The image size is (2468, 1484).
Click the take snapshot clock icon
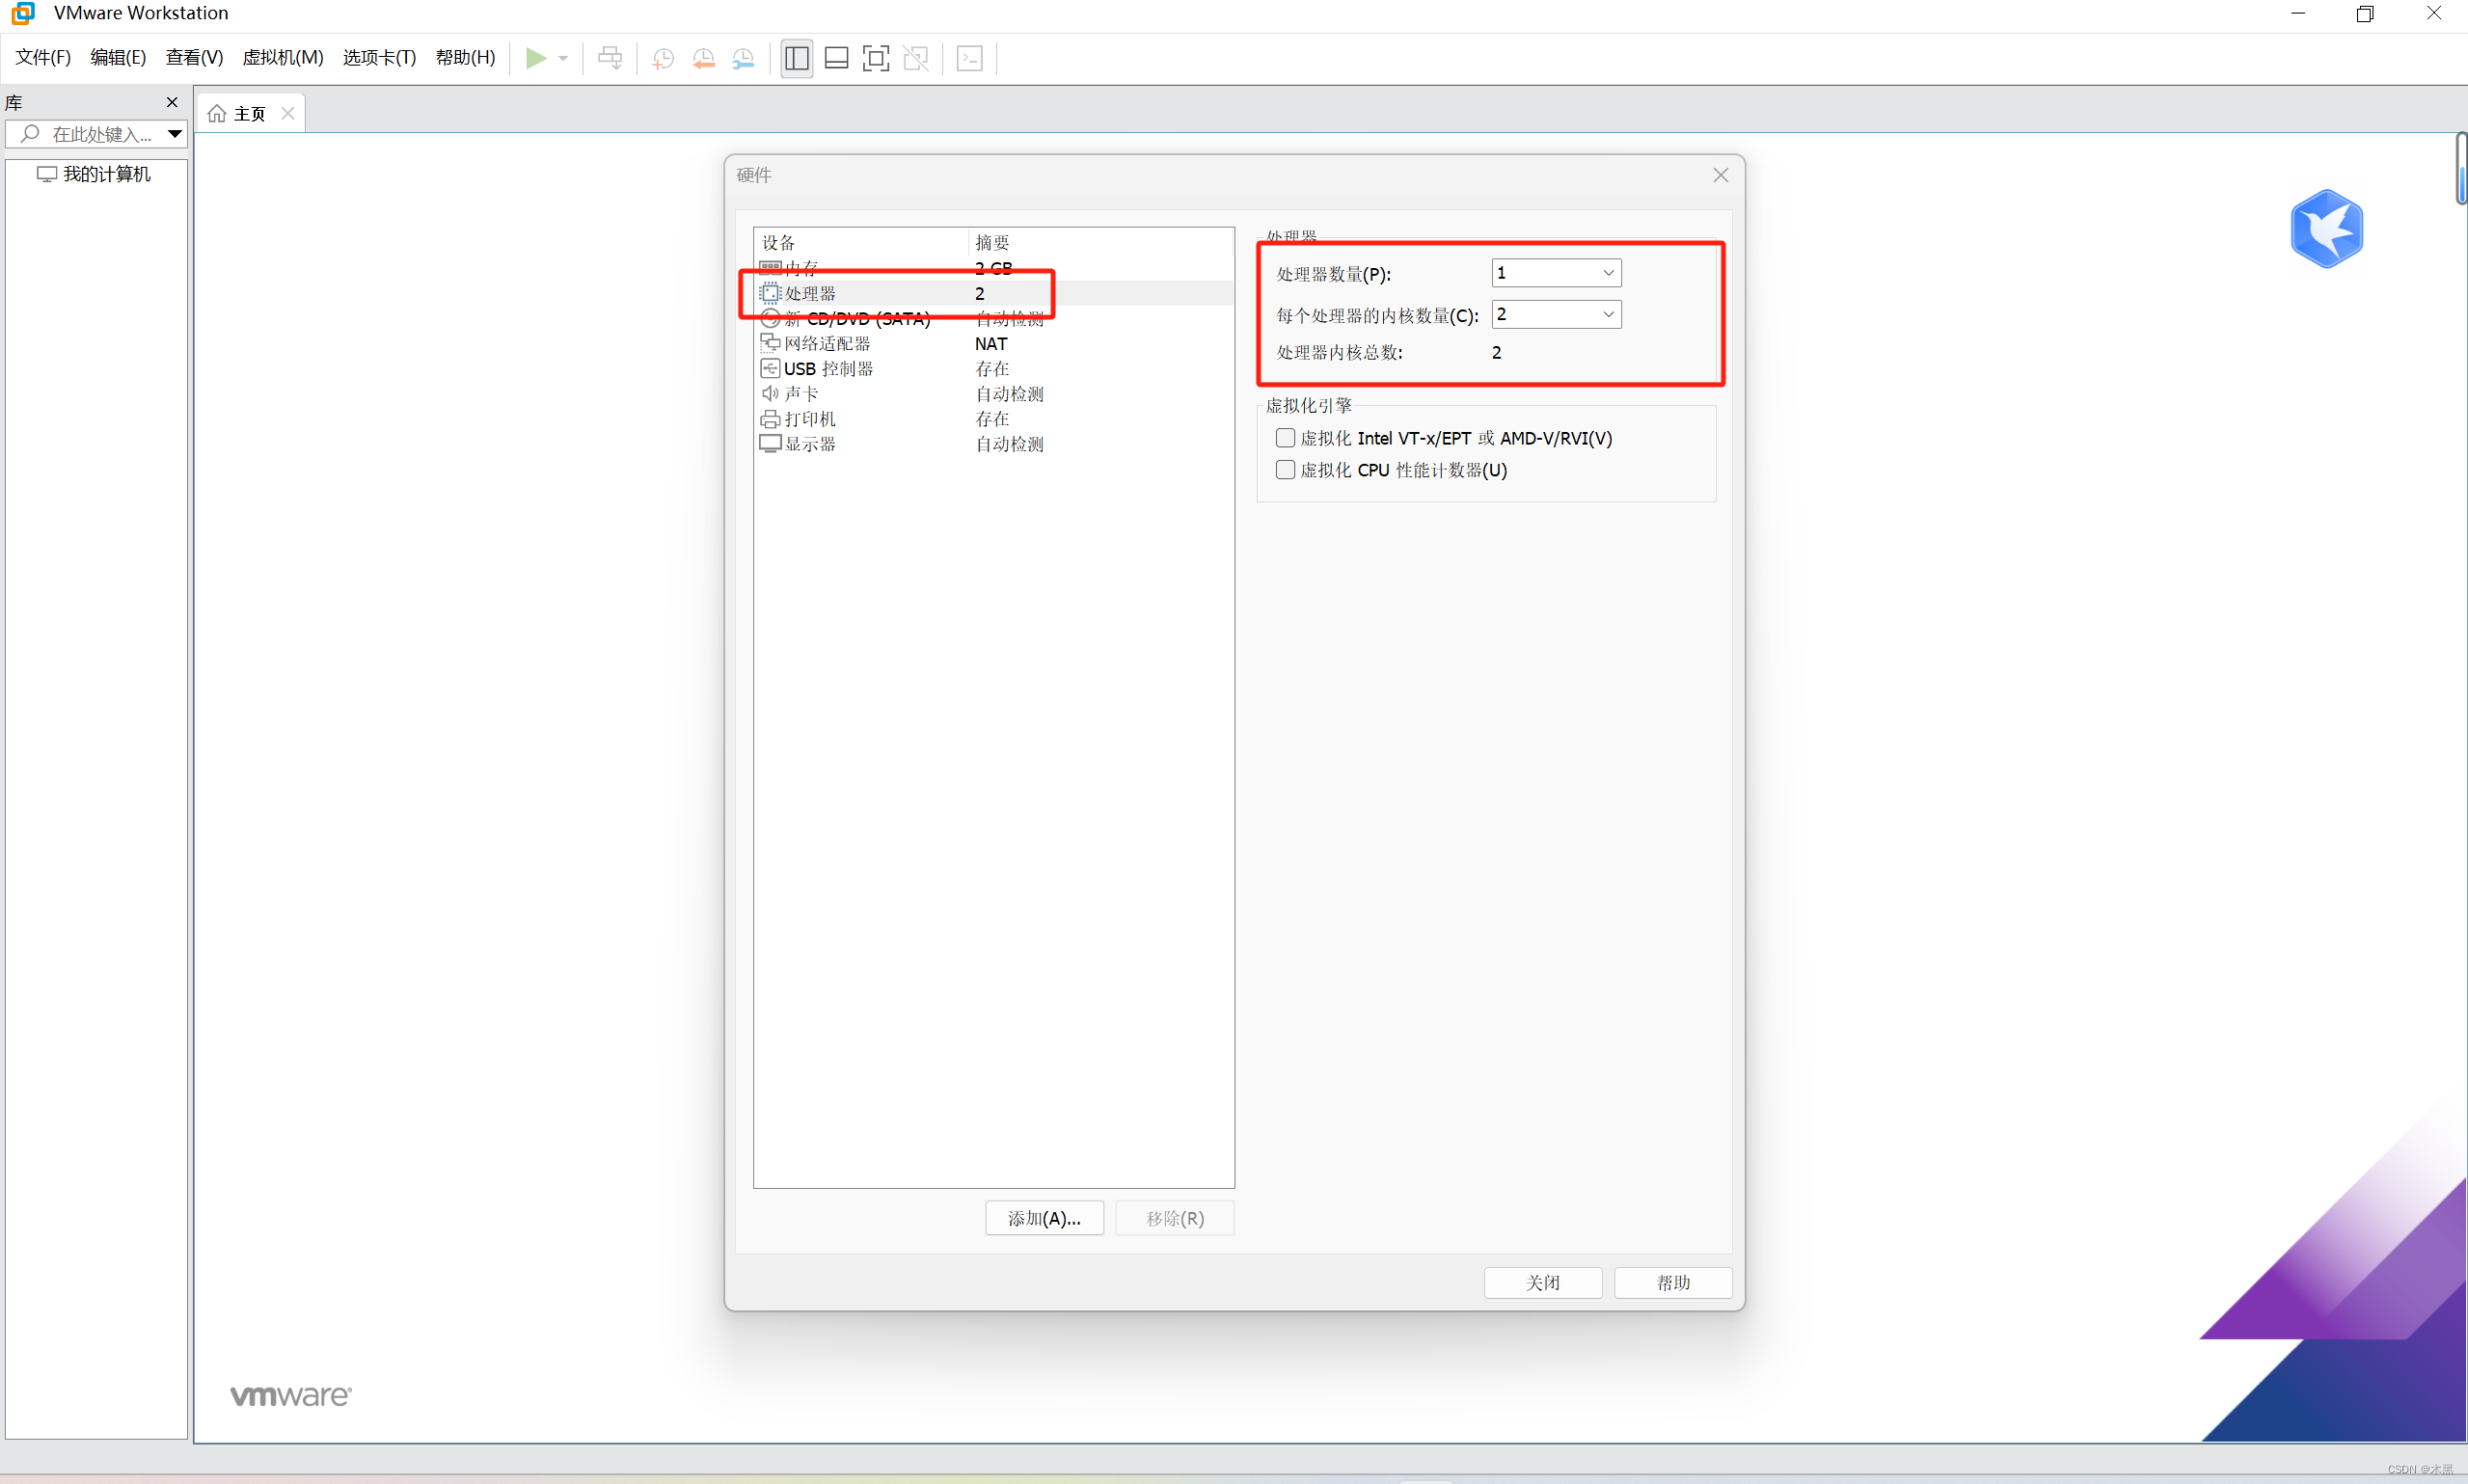pos(662,58)
